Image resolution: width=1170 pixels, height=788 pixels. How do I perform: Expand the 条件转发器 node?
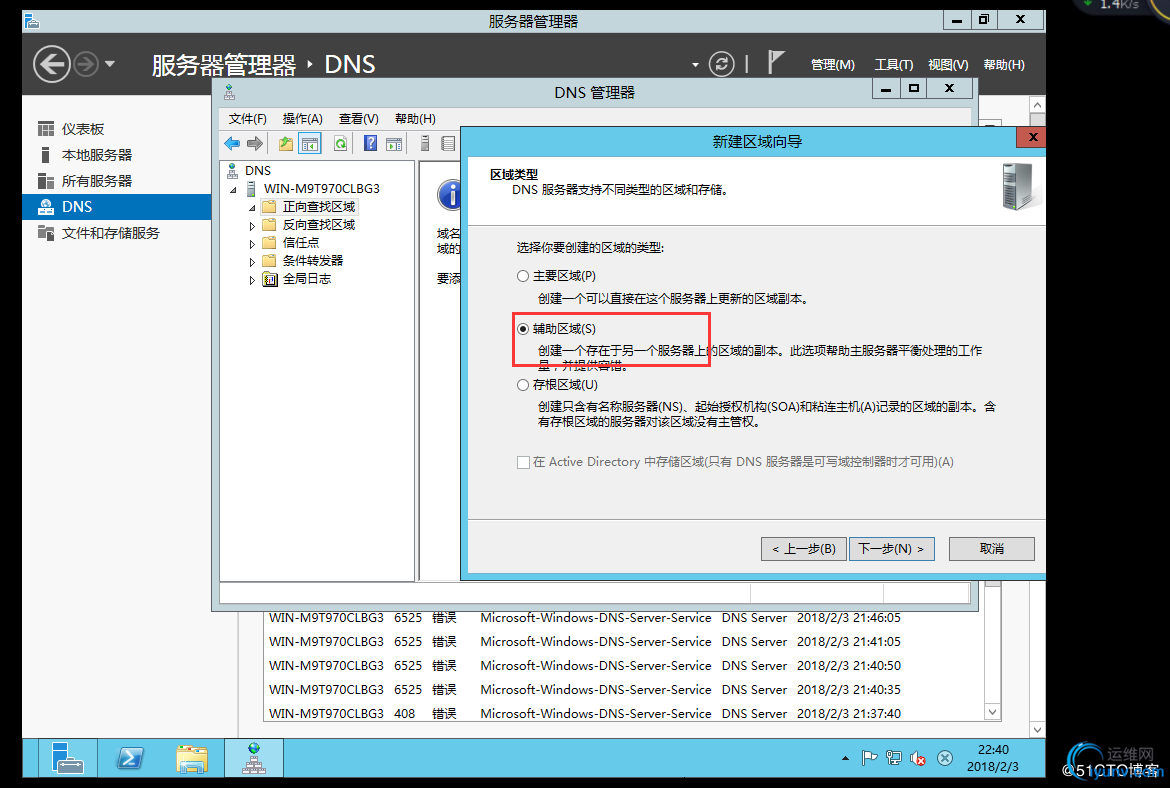252,261
